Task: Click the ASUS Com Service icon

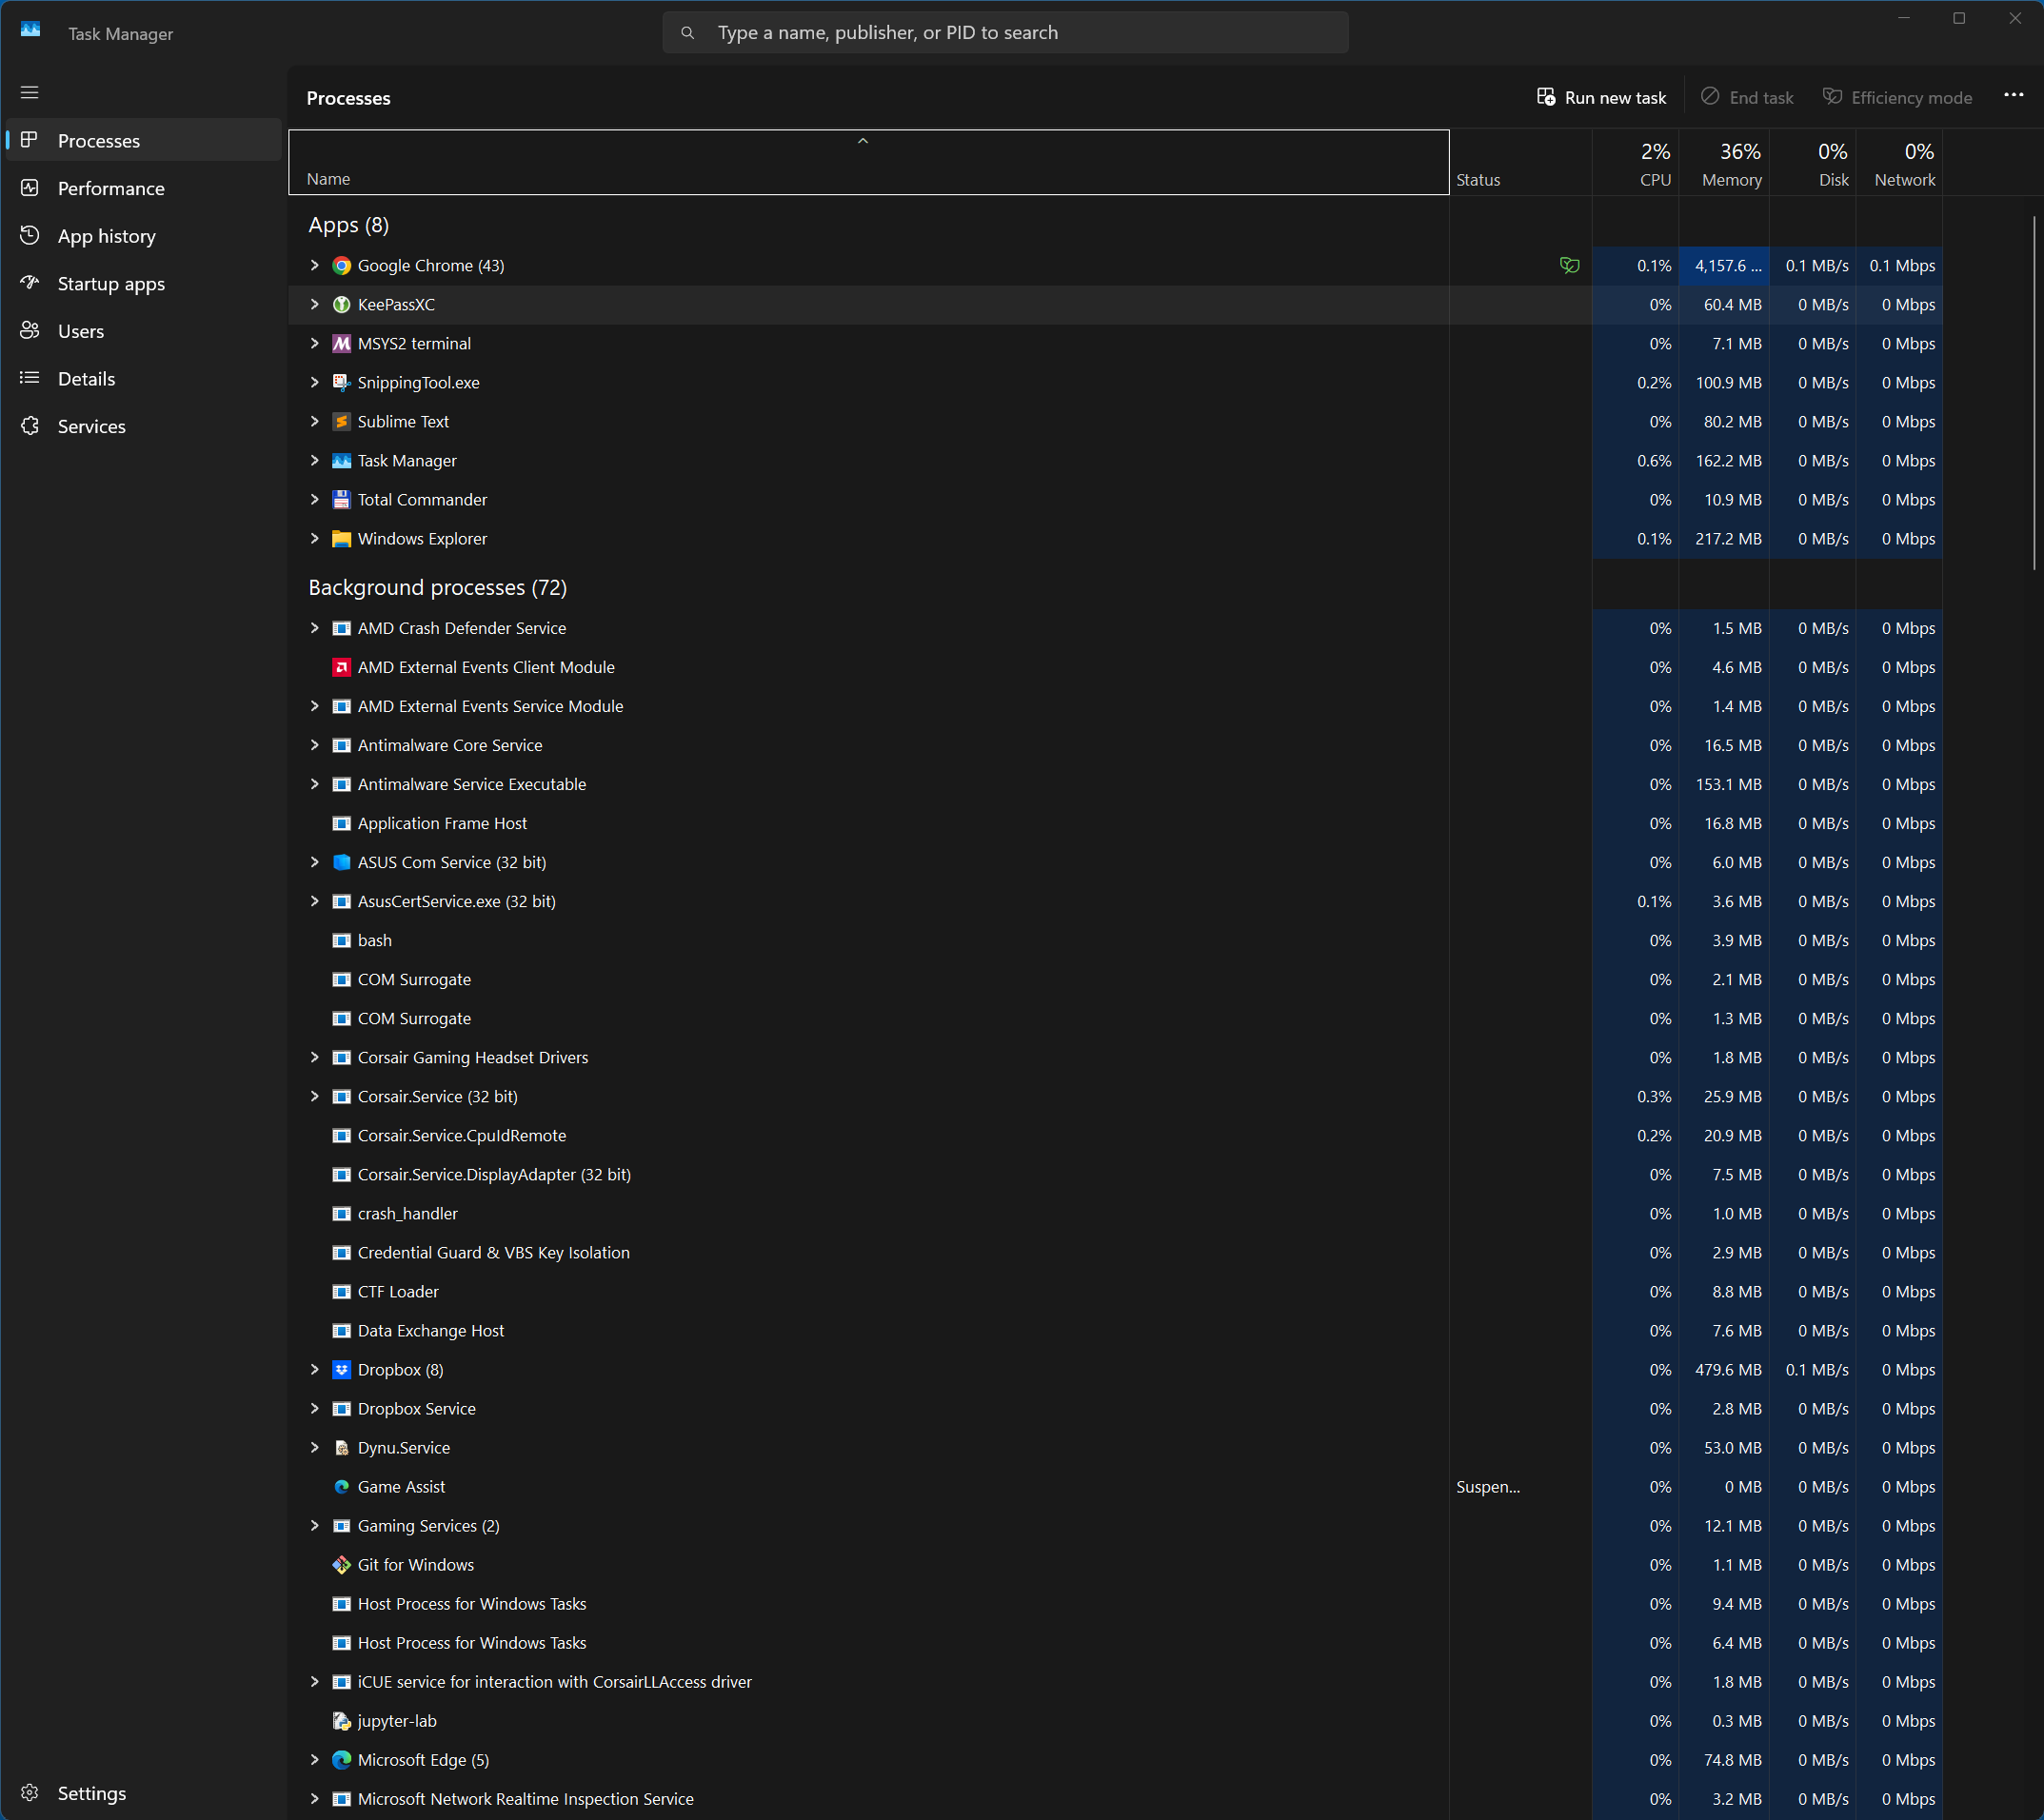Action: 341,863
